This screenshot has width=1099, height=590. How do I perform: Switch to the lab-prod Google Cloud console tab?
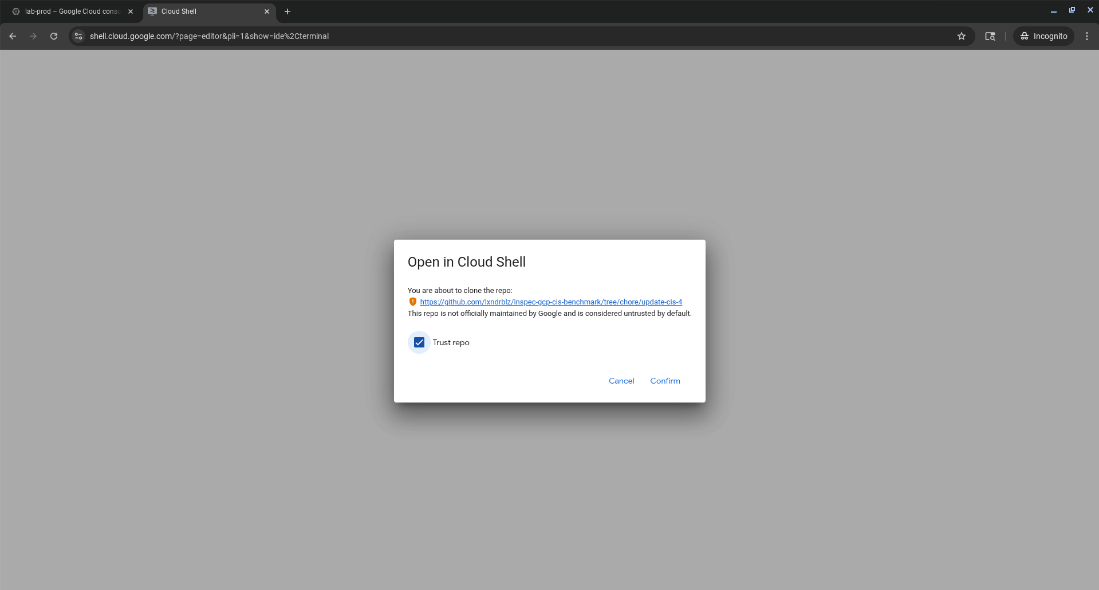pyautogui.click(x=70, y=11)
